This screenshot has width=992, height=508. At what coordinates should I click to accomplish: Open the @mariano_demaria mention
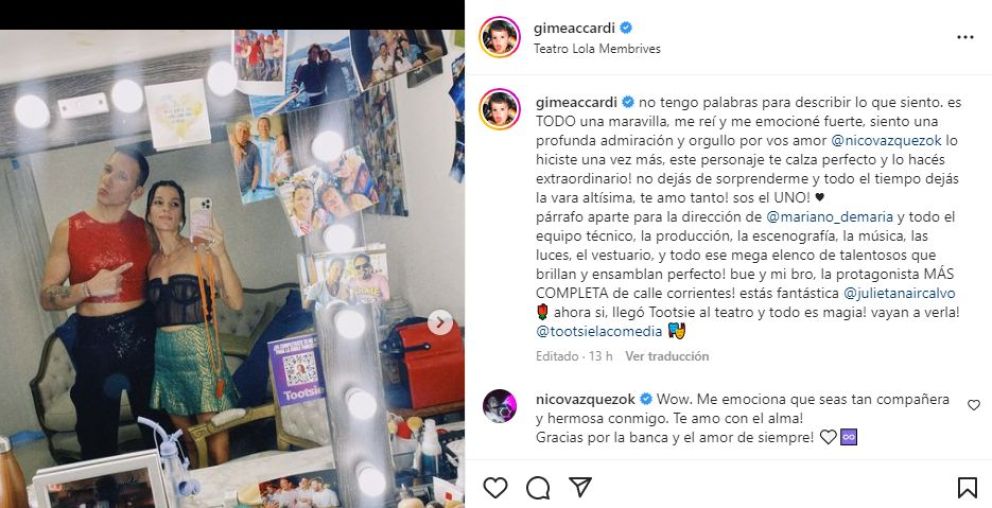click(x=829, y=217)
